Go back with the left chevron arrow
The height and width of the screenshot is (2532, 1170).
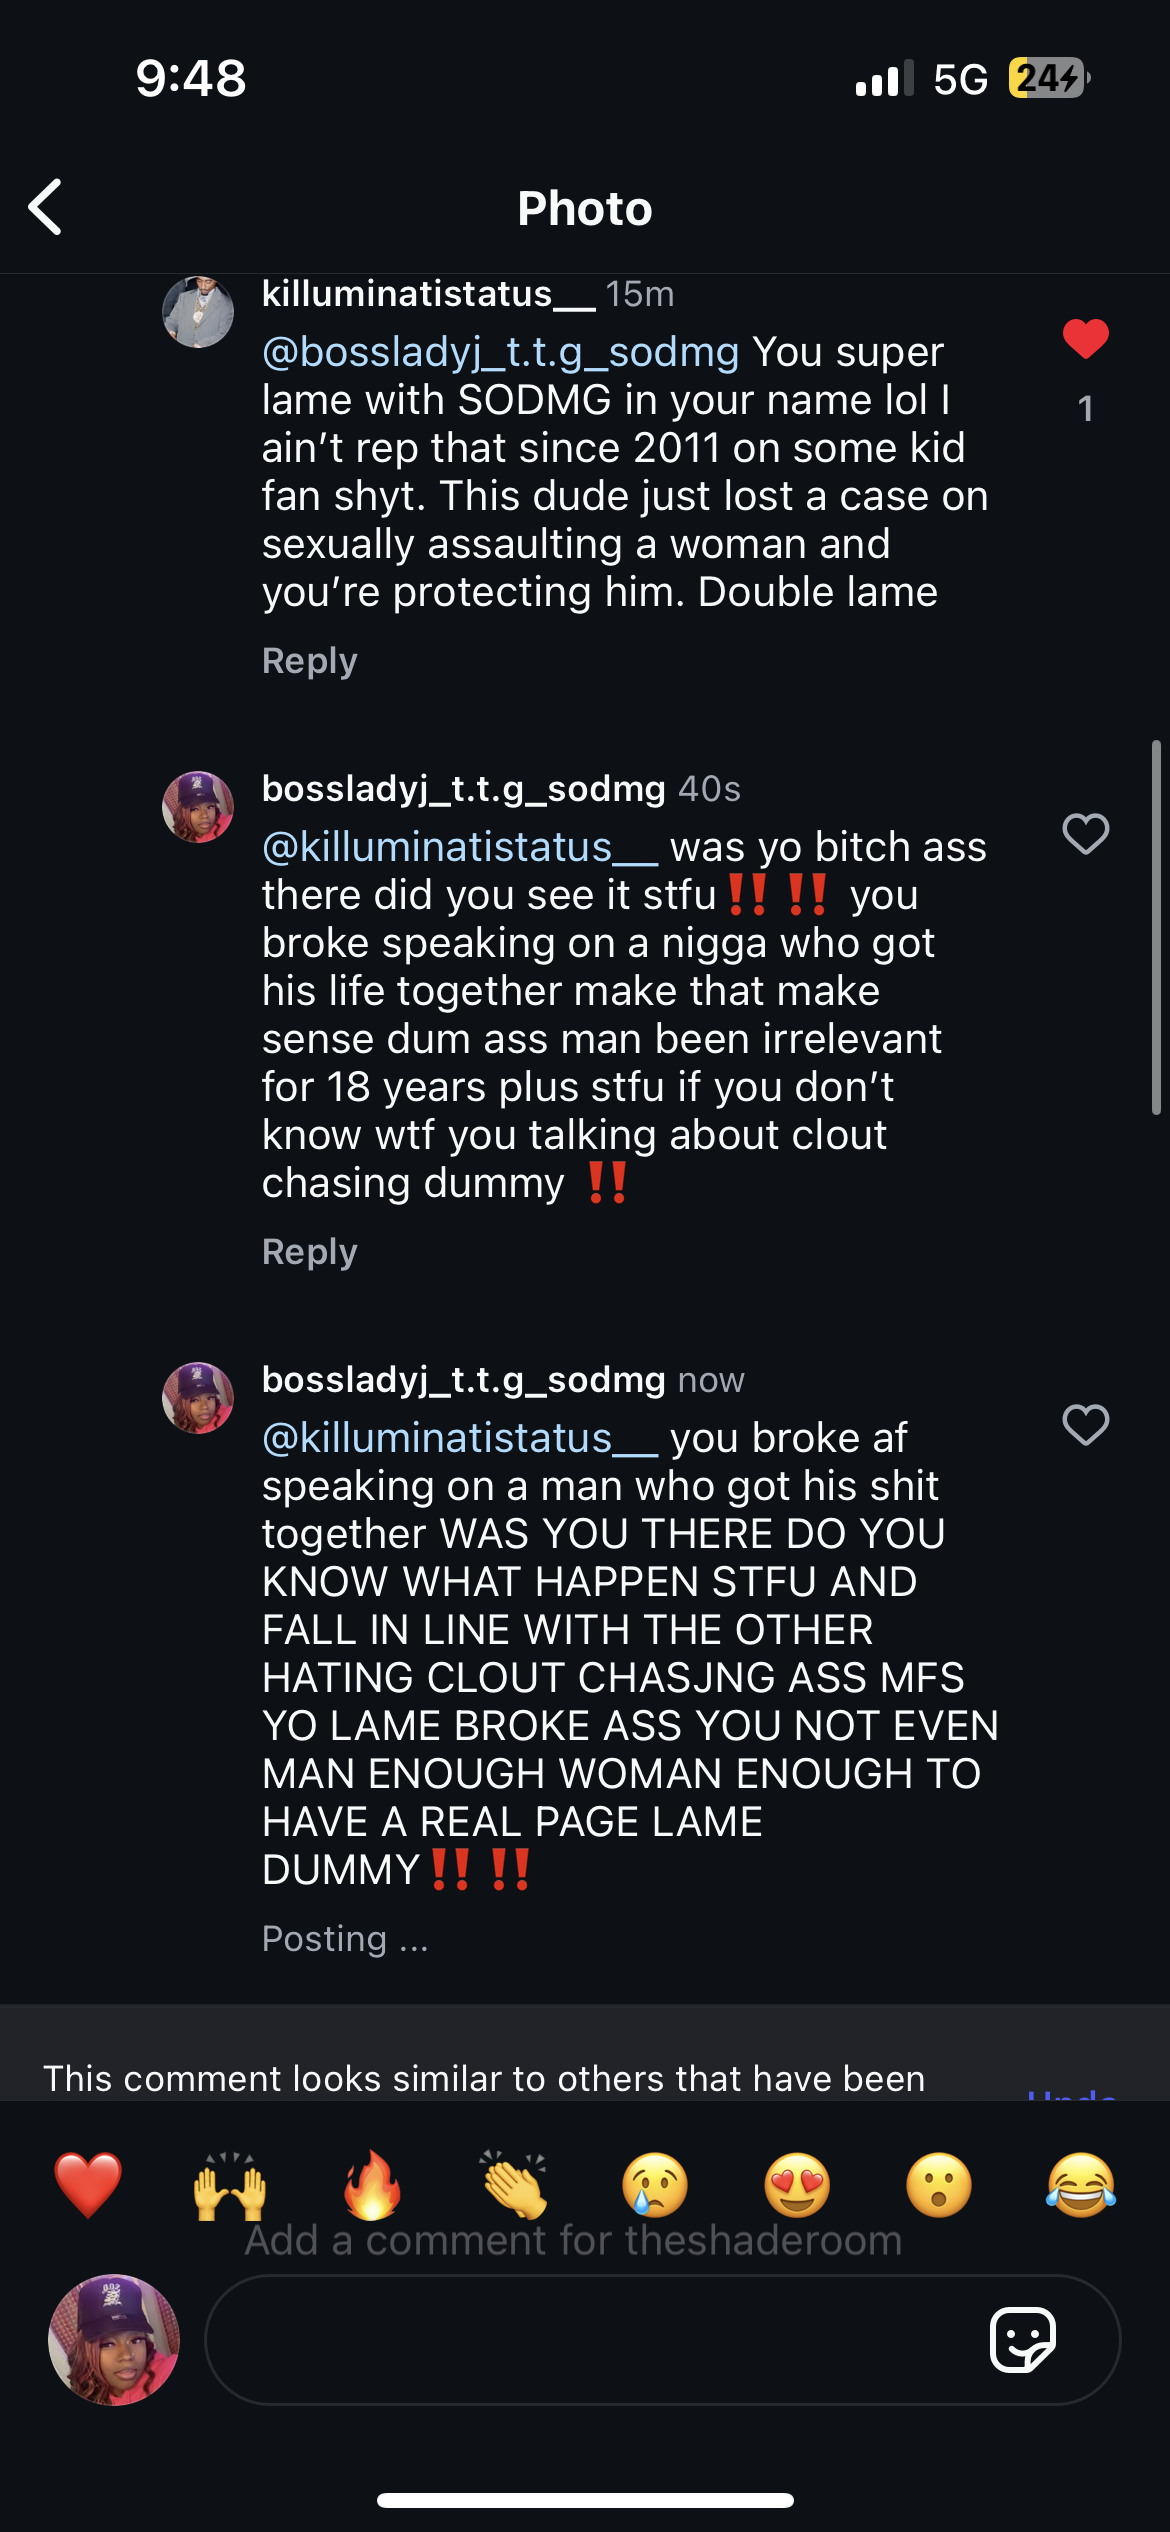coord(46,207)
